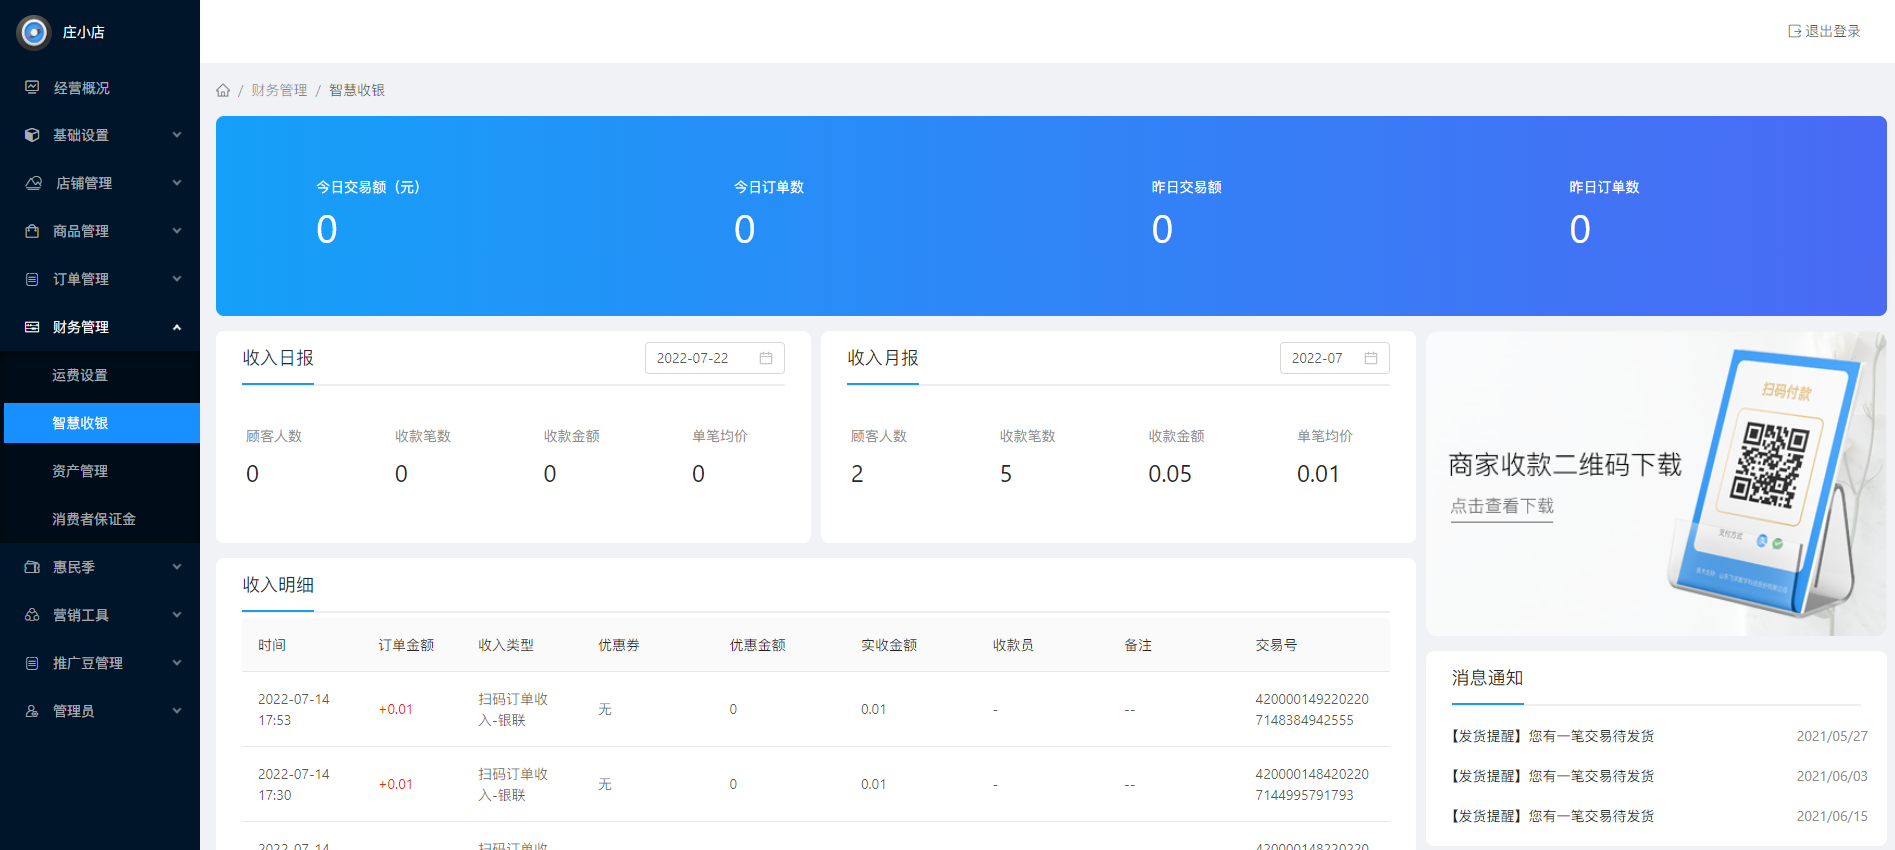Click the 营销工具 icon in sidebar
This screenshot has height=850, width=1895.
32,615
